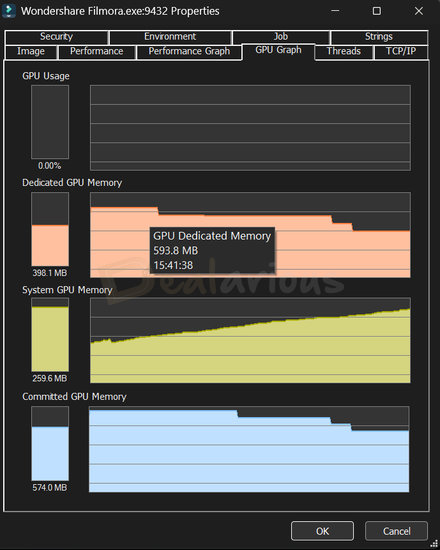This screenshot has height=550, width=440.
Task: Select the GPU Graph tab
Action: pos(278,51)
